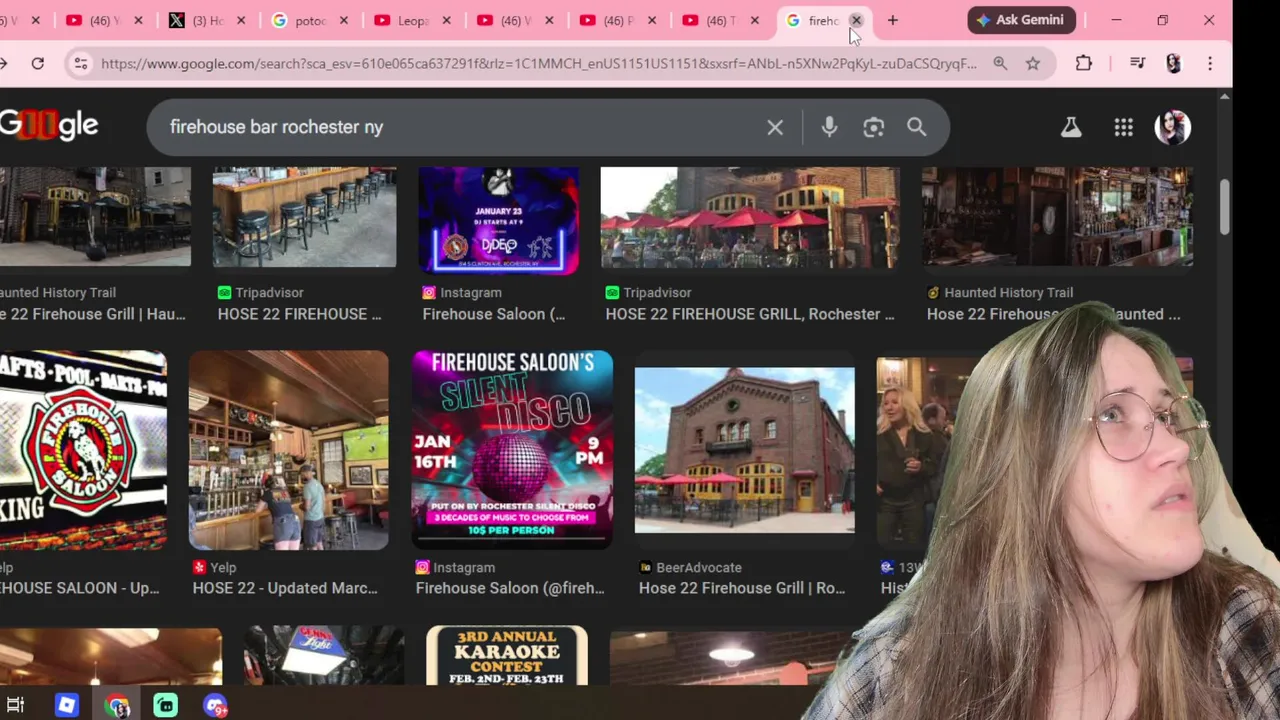The height and width of the screenshot is (720, 1280).
Task: Open the 3rd Annual Karaoke Contest thumbnail
Action: click(x=507, y=656)
